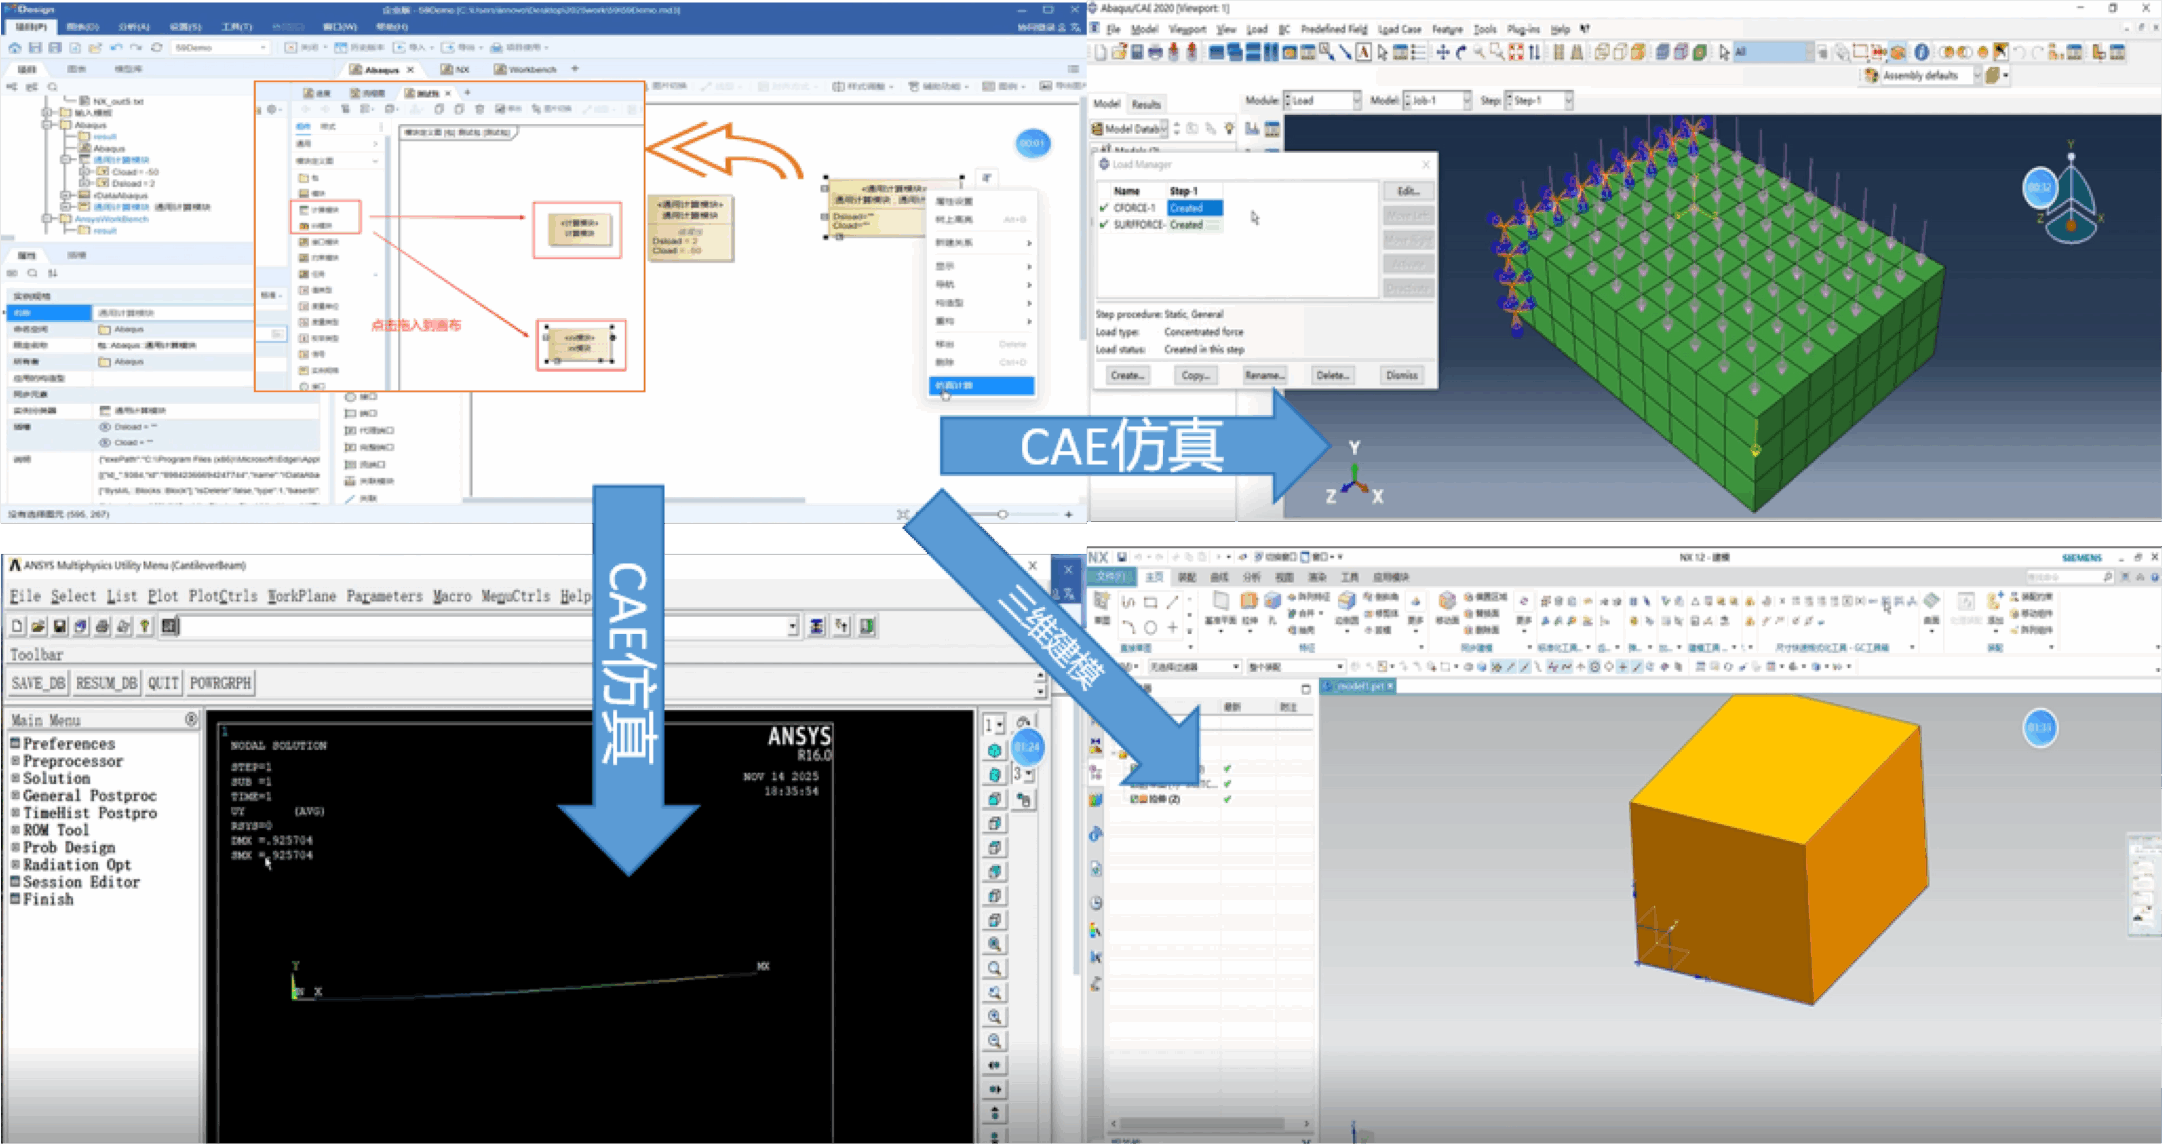
Task: Open the Abaqus Predefined Field menu
Action: (x=1333, y=29)
